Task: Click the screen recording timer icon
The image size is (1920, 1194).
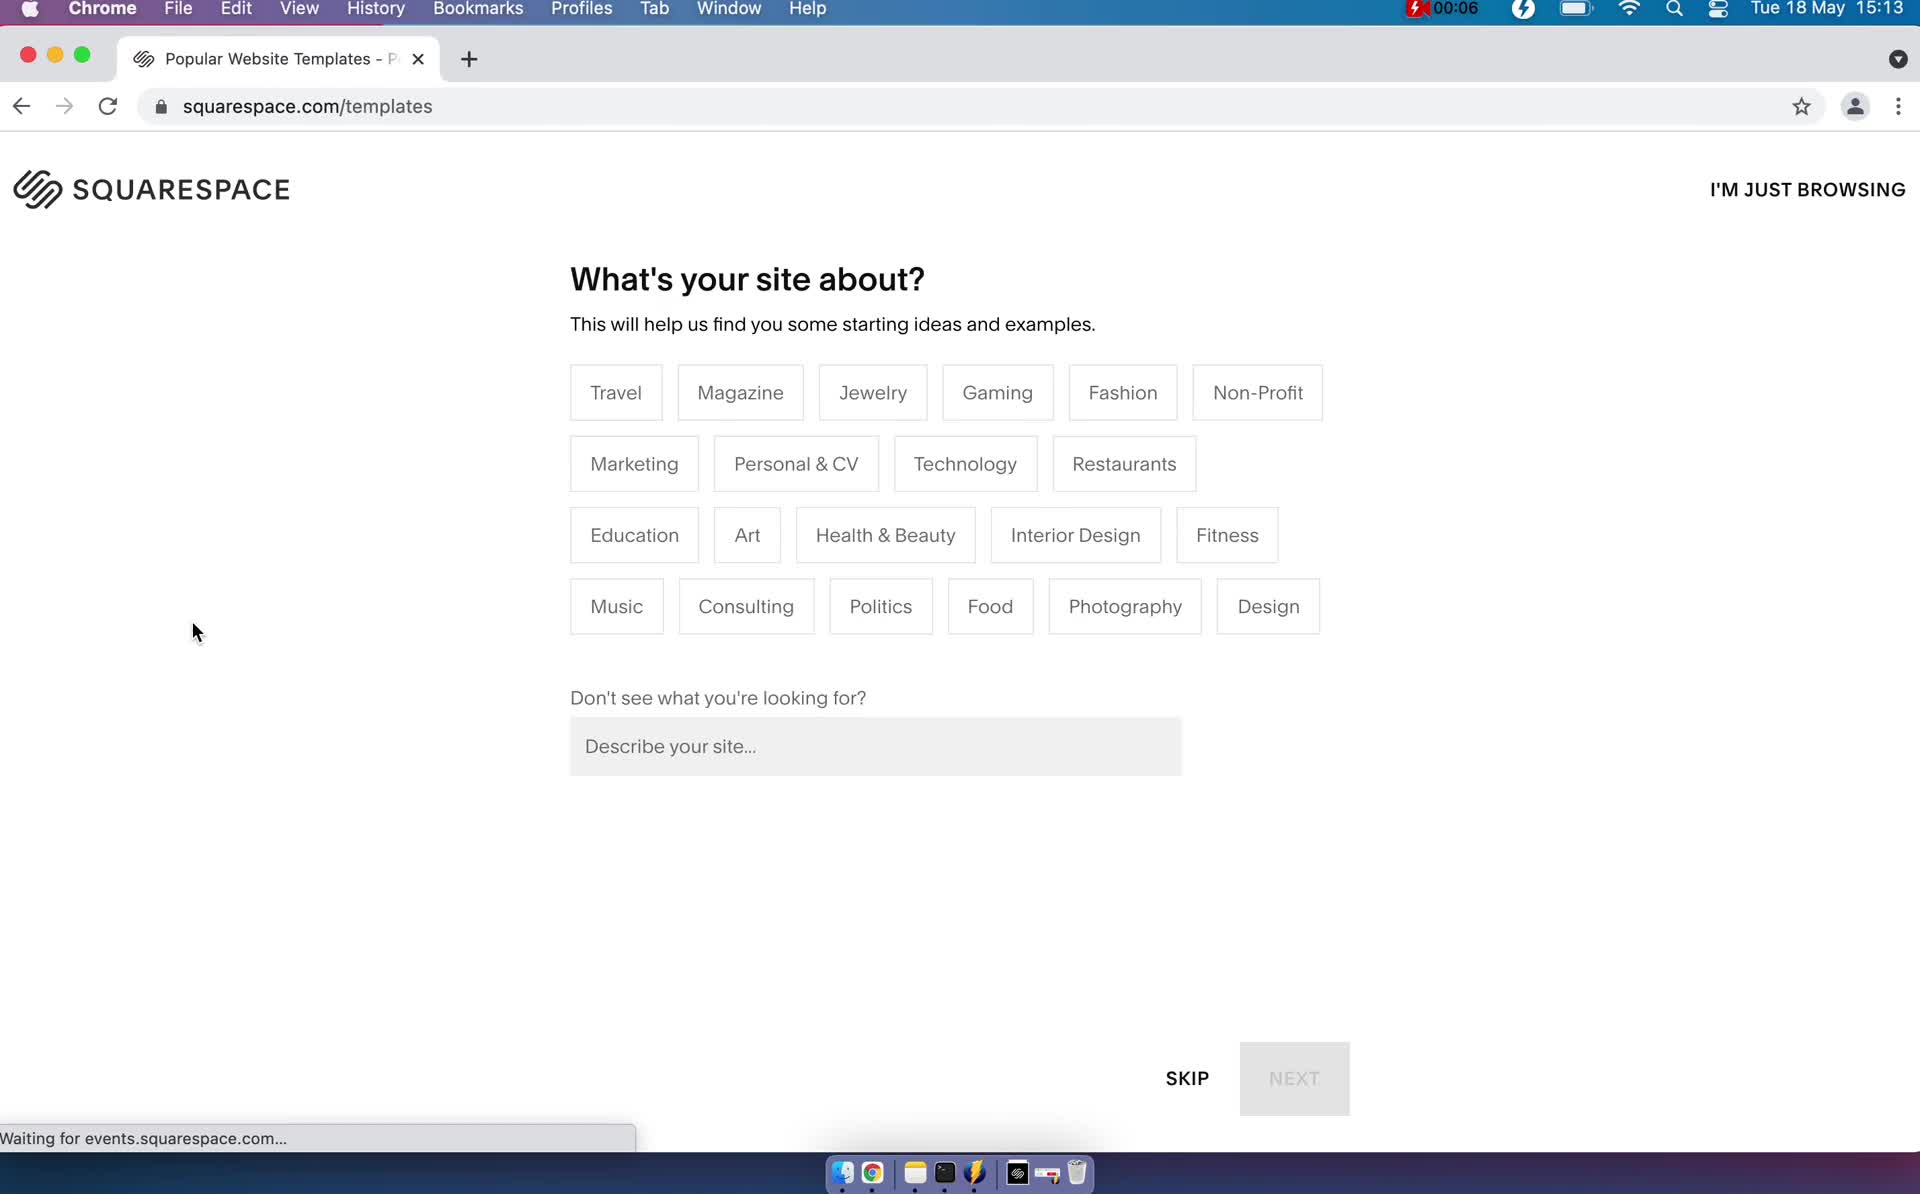Action: point(1441,9)
